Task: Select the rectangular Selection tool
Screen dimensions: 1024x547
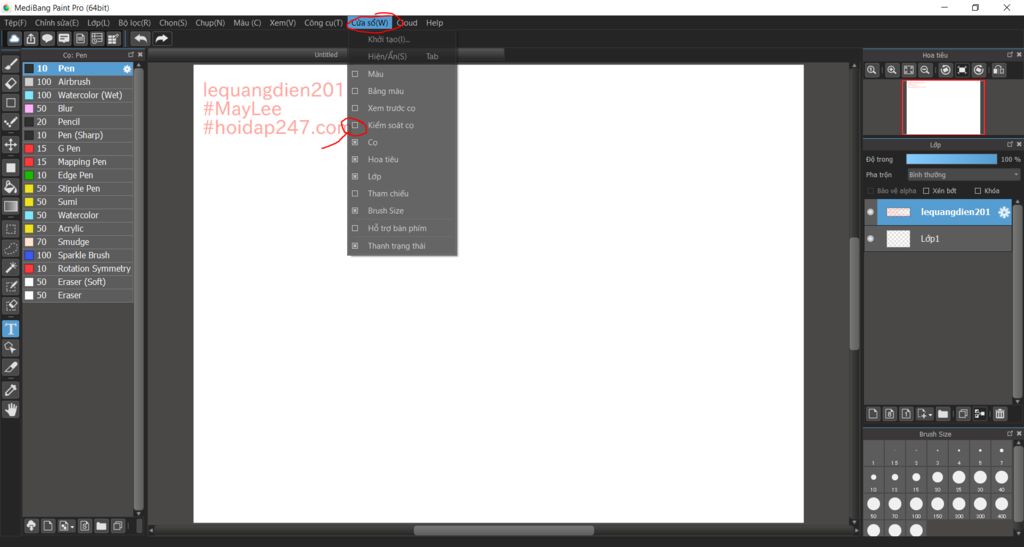Action: tap(10, 229)
